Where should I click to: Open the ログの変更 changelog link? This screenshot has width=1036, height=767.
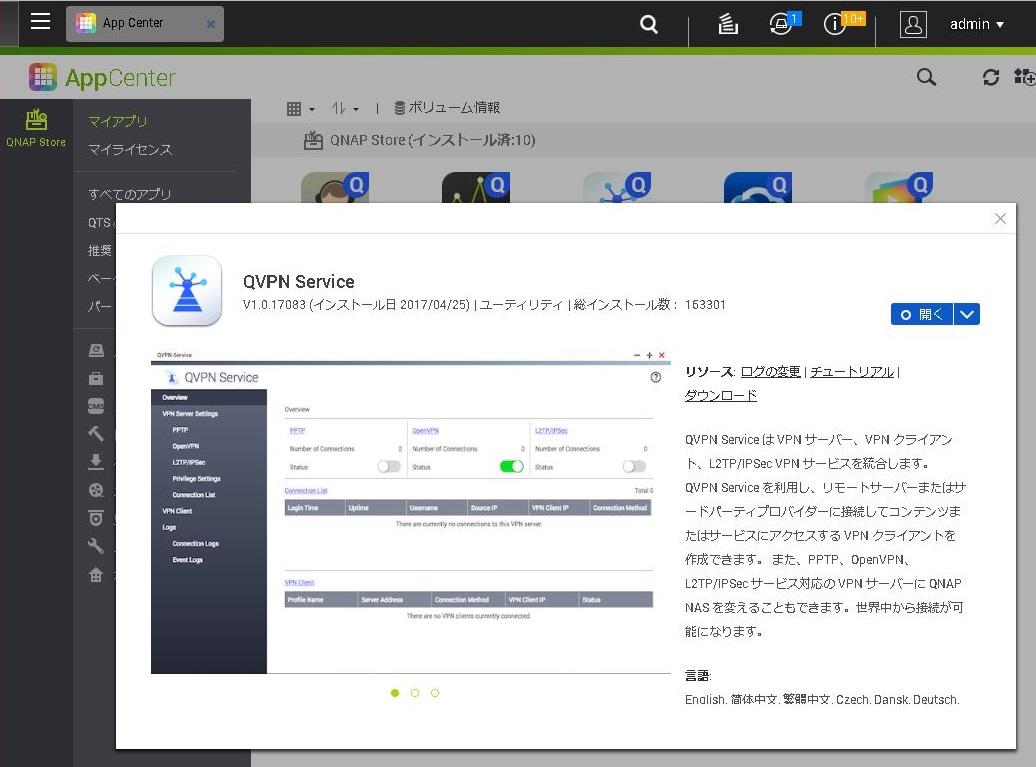(770, 372)
